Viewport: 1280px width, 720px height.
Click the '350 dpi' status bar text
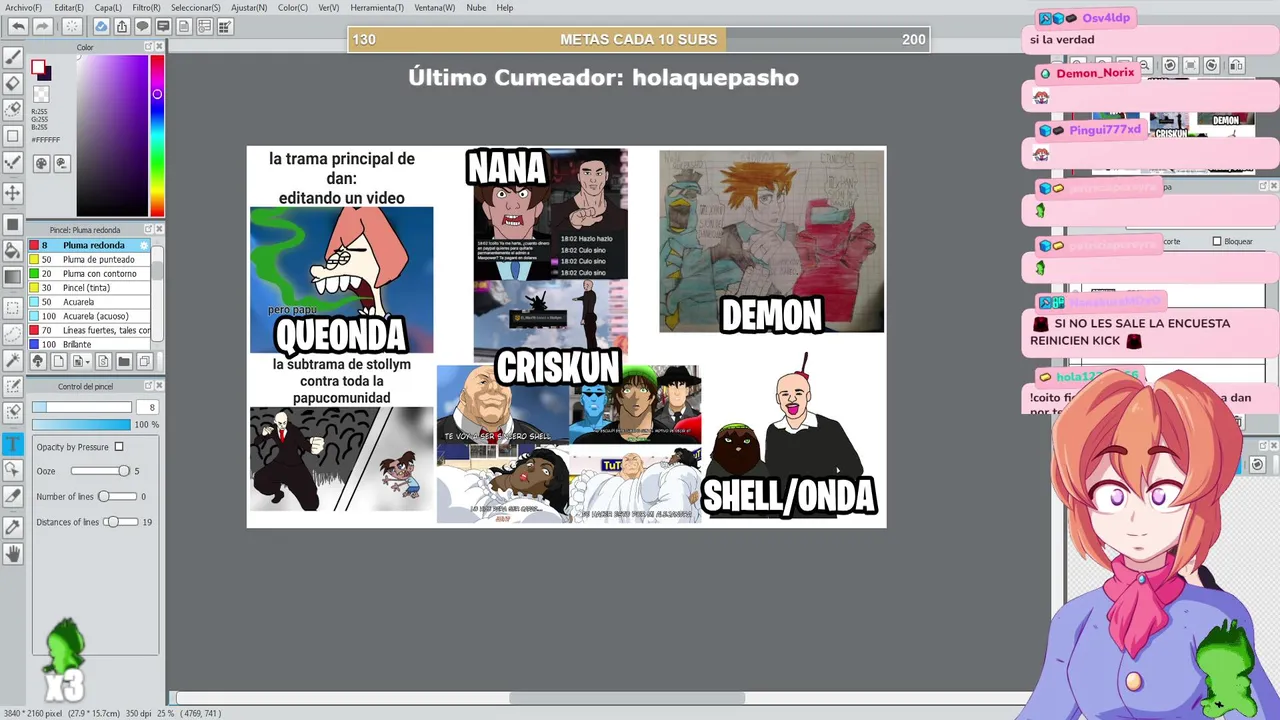click(x=137, y=714)
